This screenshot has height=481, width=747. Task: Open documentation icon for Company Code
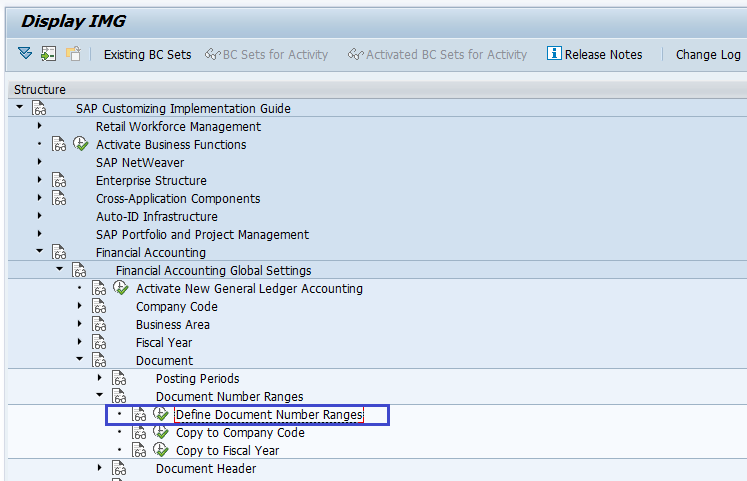(x=99, y=306)
